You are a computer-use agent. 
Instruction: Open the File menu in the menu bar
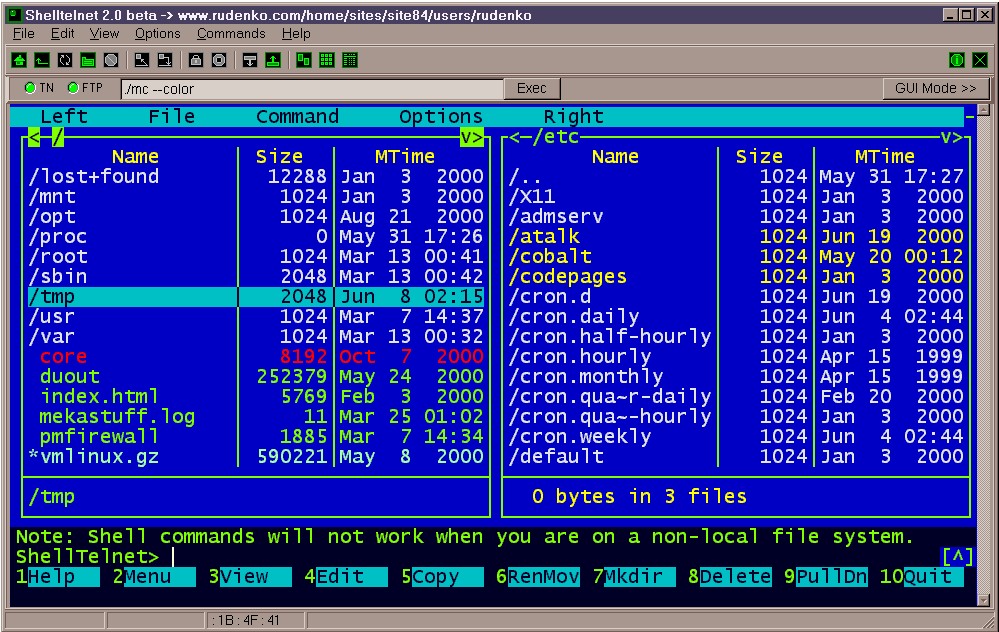[24, 34]
